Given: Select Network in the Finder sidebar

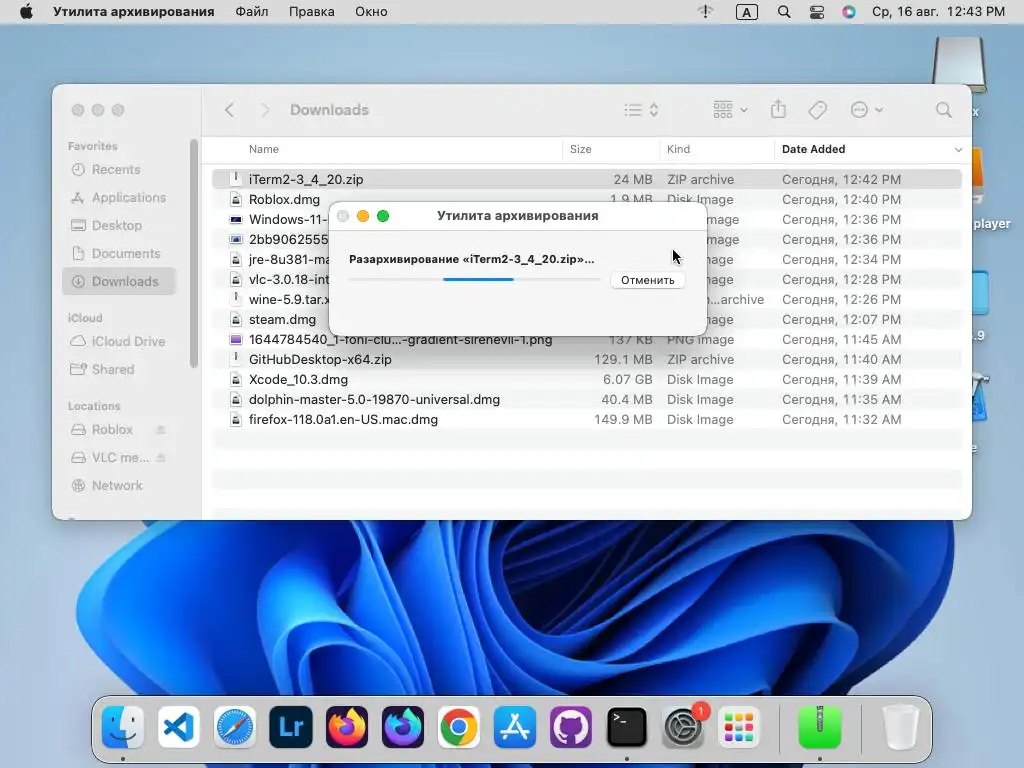Looking at the screenshot, I should coord(117,486).
